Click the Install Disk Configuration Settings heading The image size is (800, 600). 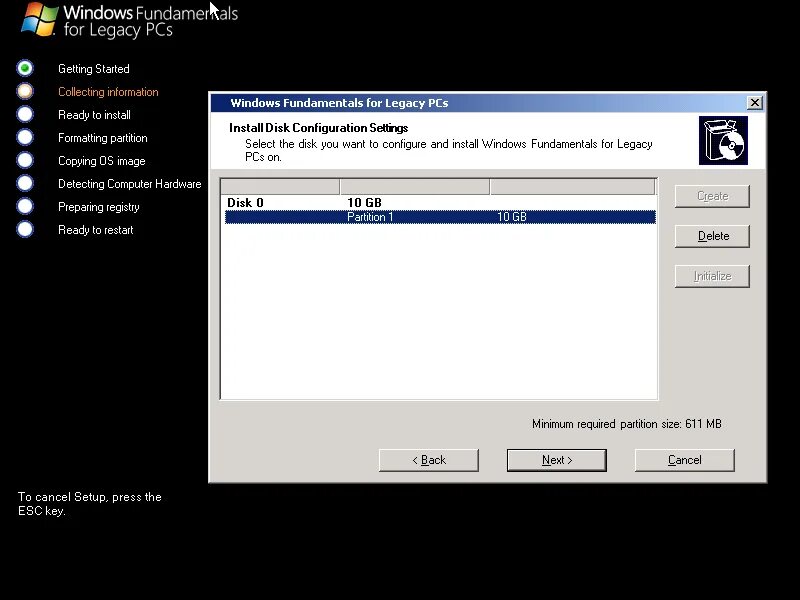318,128
